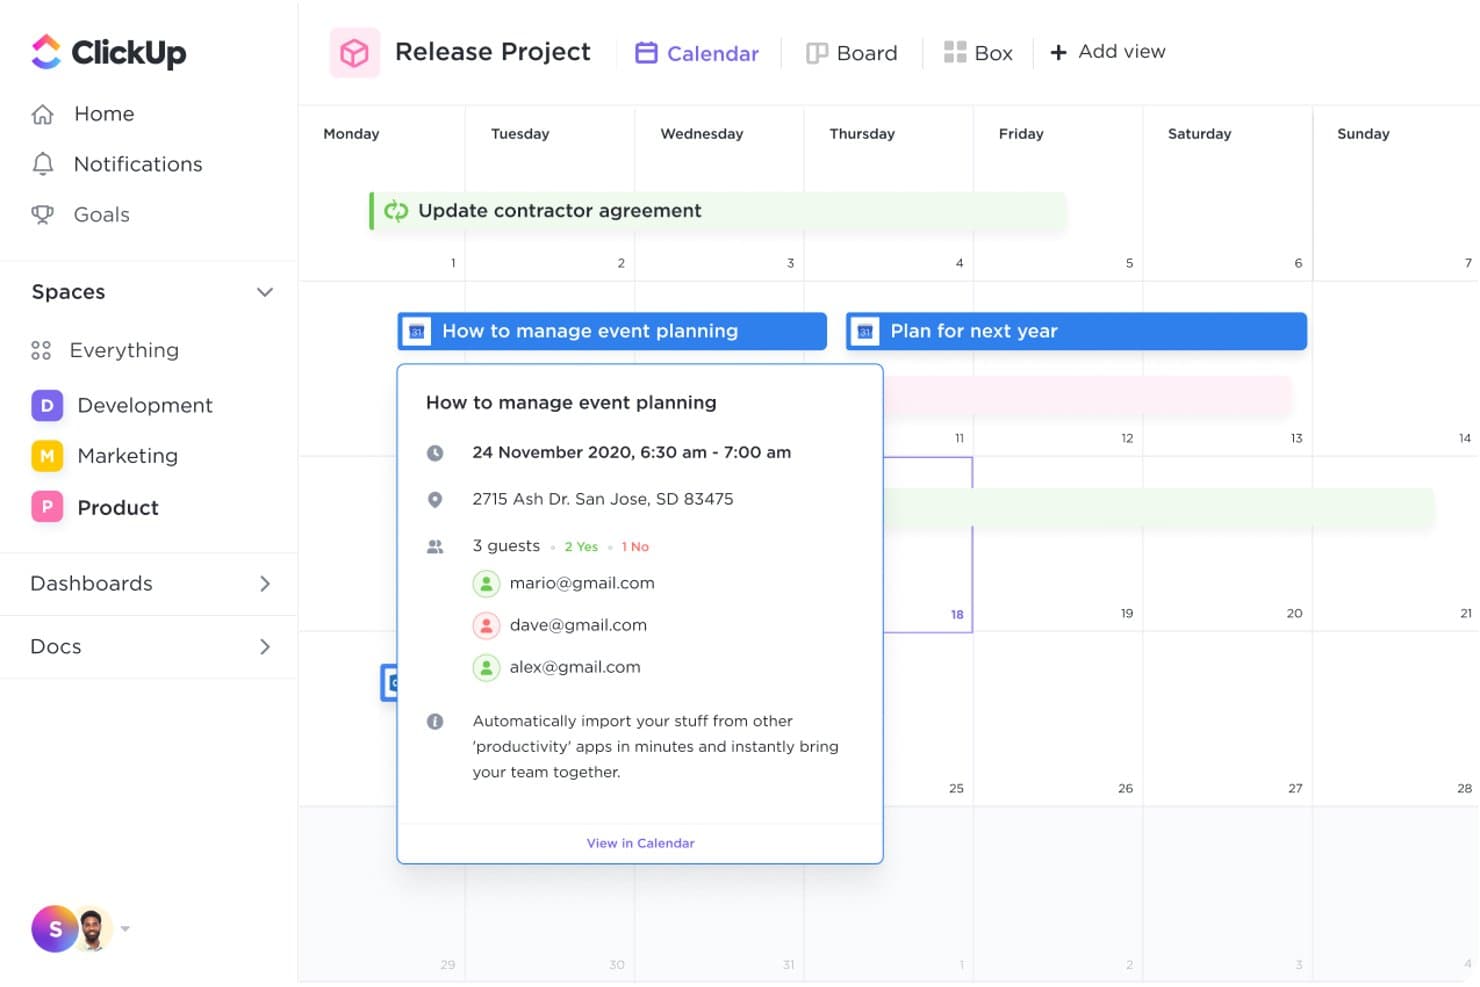Click the Release Project cube icon
Screen dimensions: 1480x987
tap(355, 52)
